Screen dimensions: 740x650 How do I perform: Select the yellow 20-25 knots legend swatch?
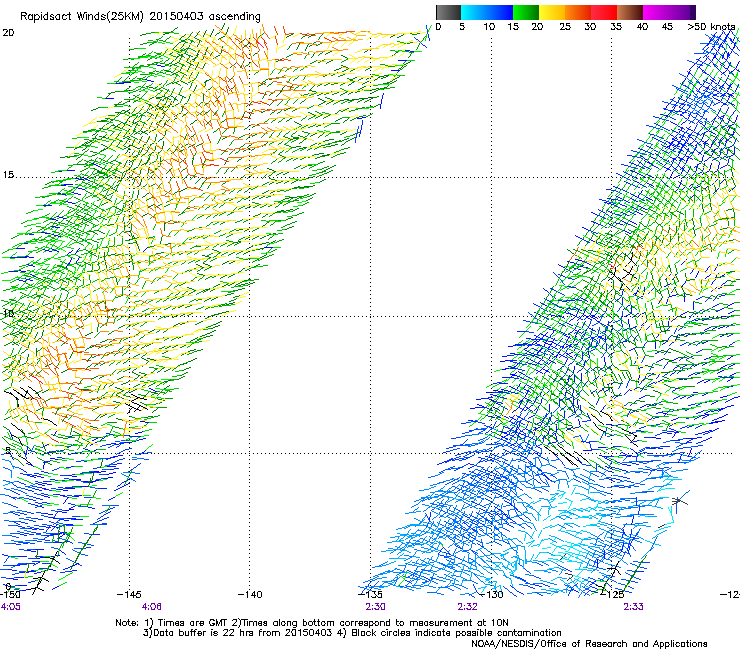click(x=552, y=12)
